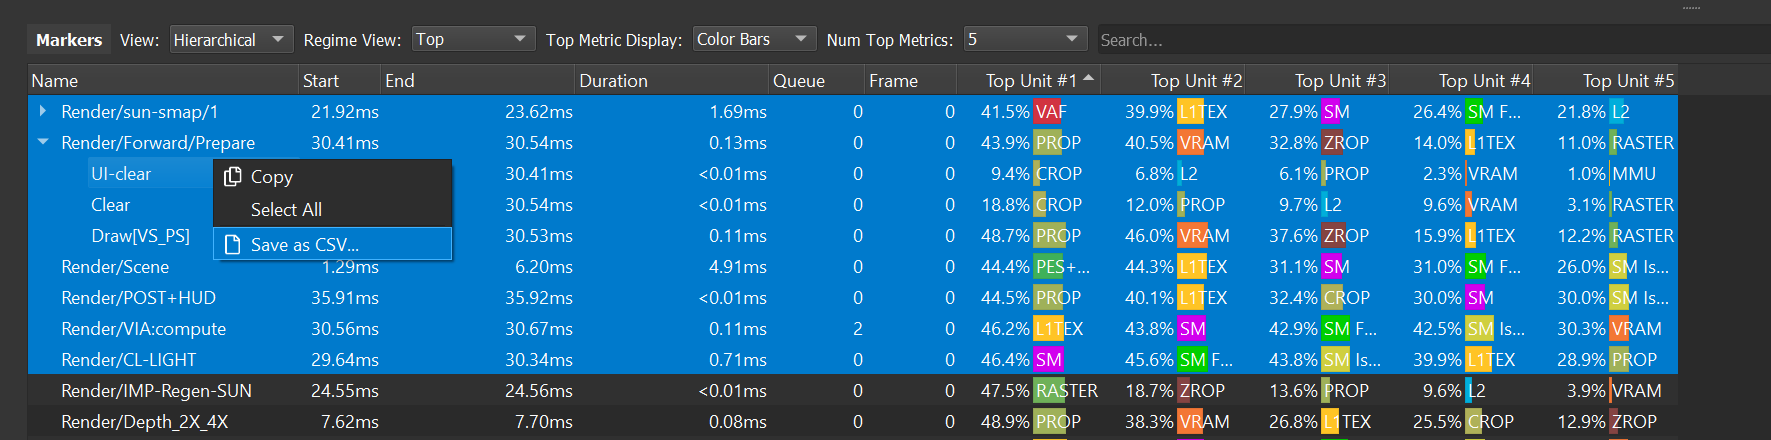Screen dimensions: 1771x440
Task: Click the Copy icon in context menu
Action: [x=233, y=177]
